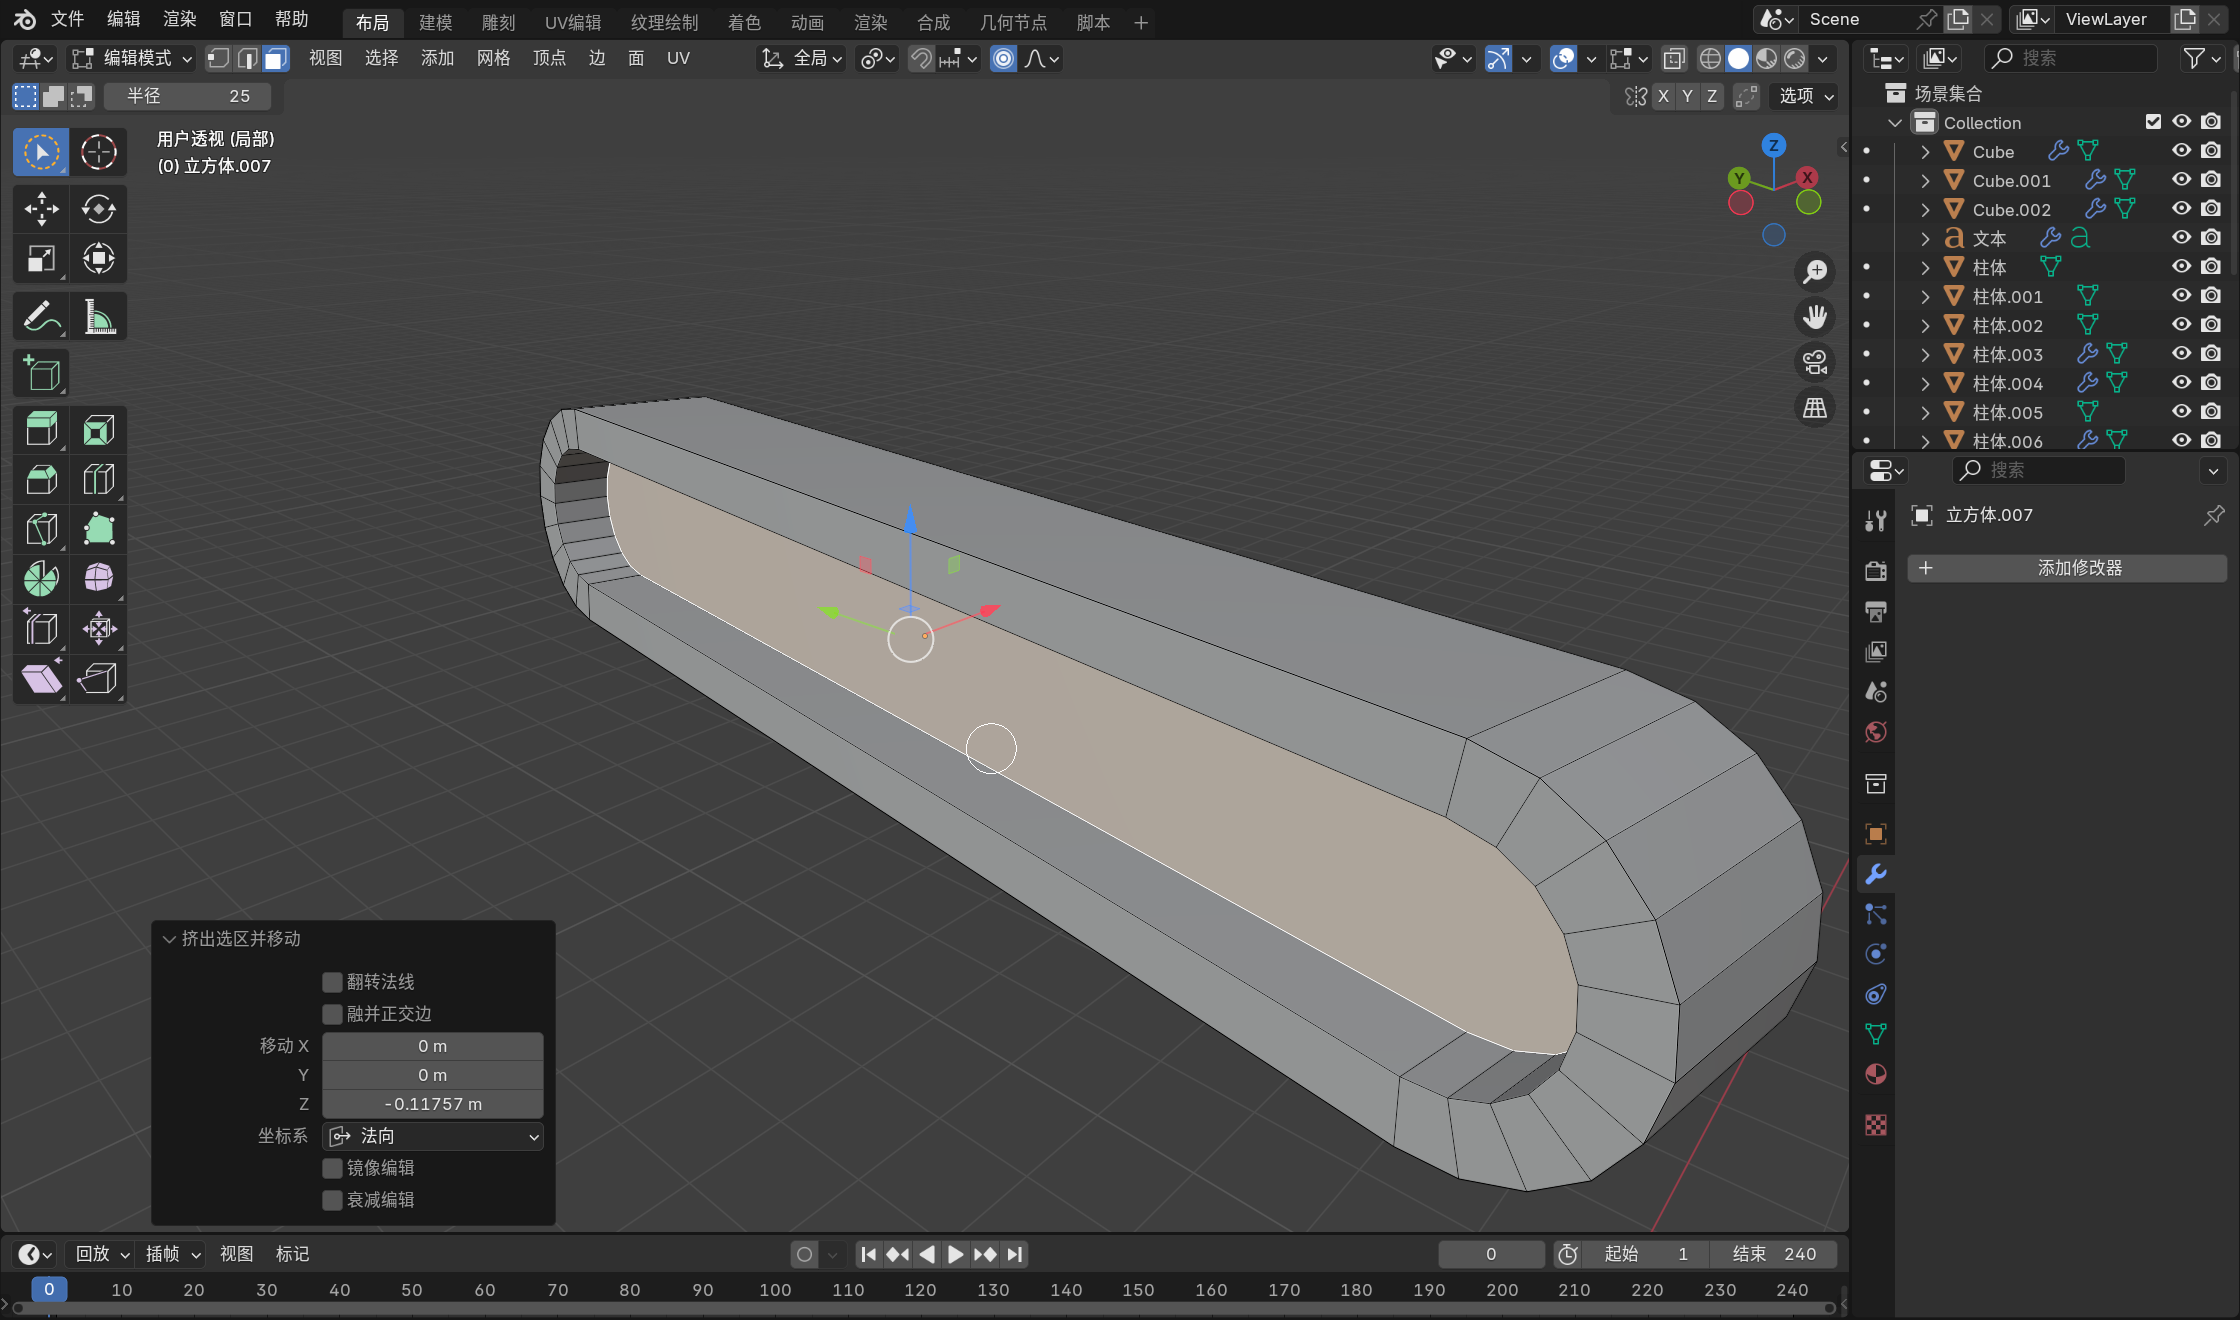Screen dimensions: 2240x1320
Task: Open the 网格 menu in header
Action: click(x=493, y=59)
